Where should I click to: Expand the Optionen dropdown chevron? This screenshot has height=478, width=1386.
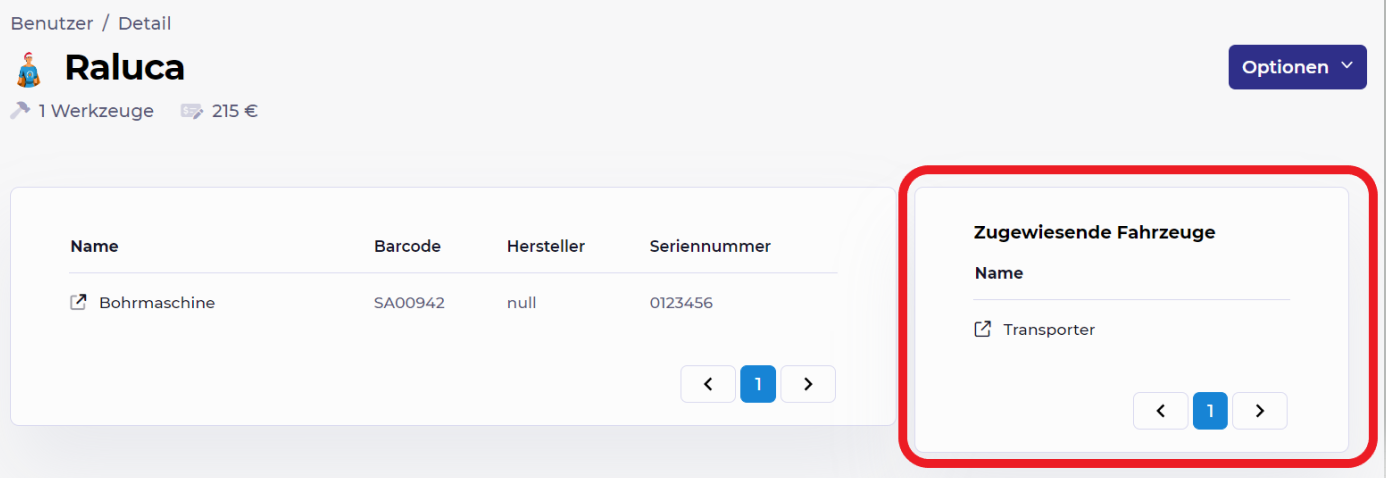click(1346, 66)
